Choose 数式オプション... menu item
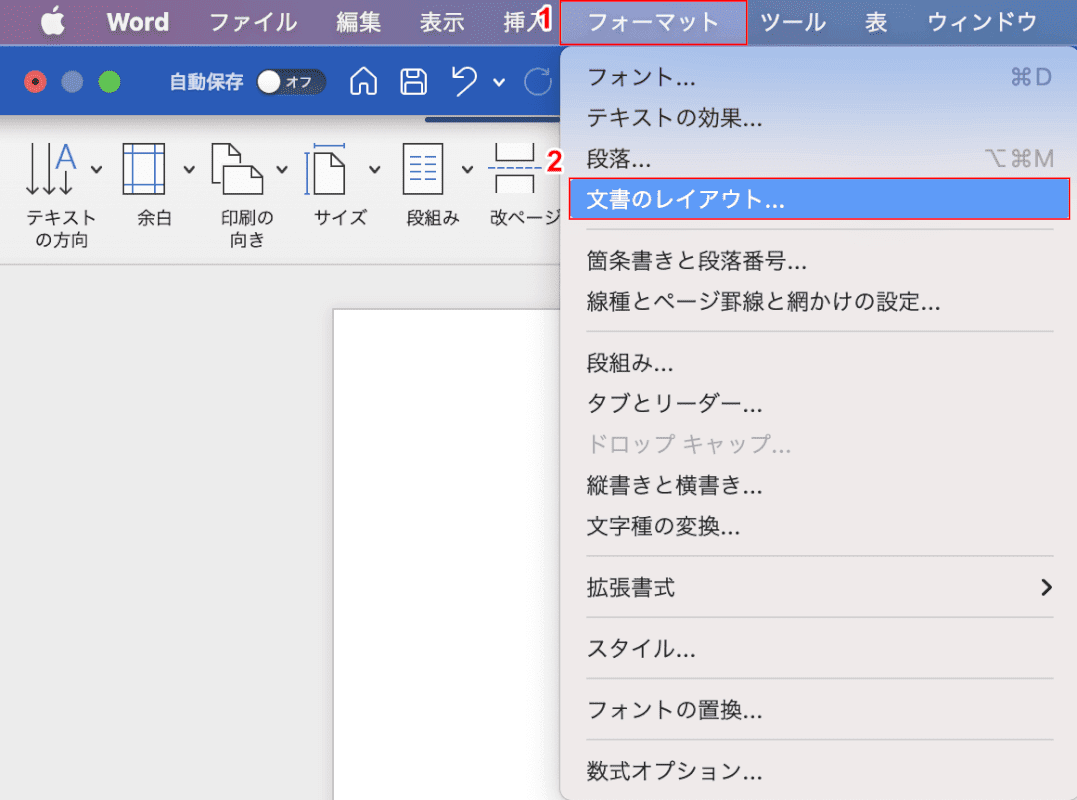This screenshot has width=1077, height=800. [x=819, y=771]
